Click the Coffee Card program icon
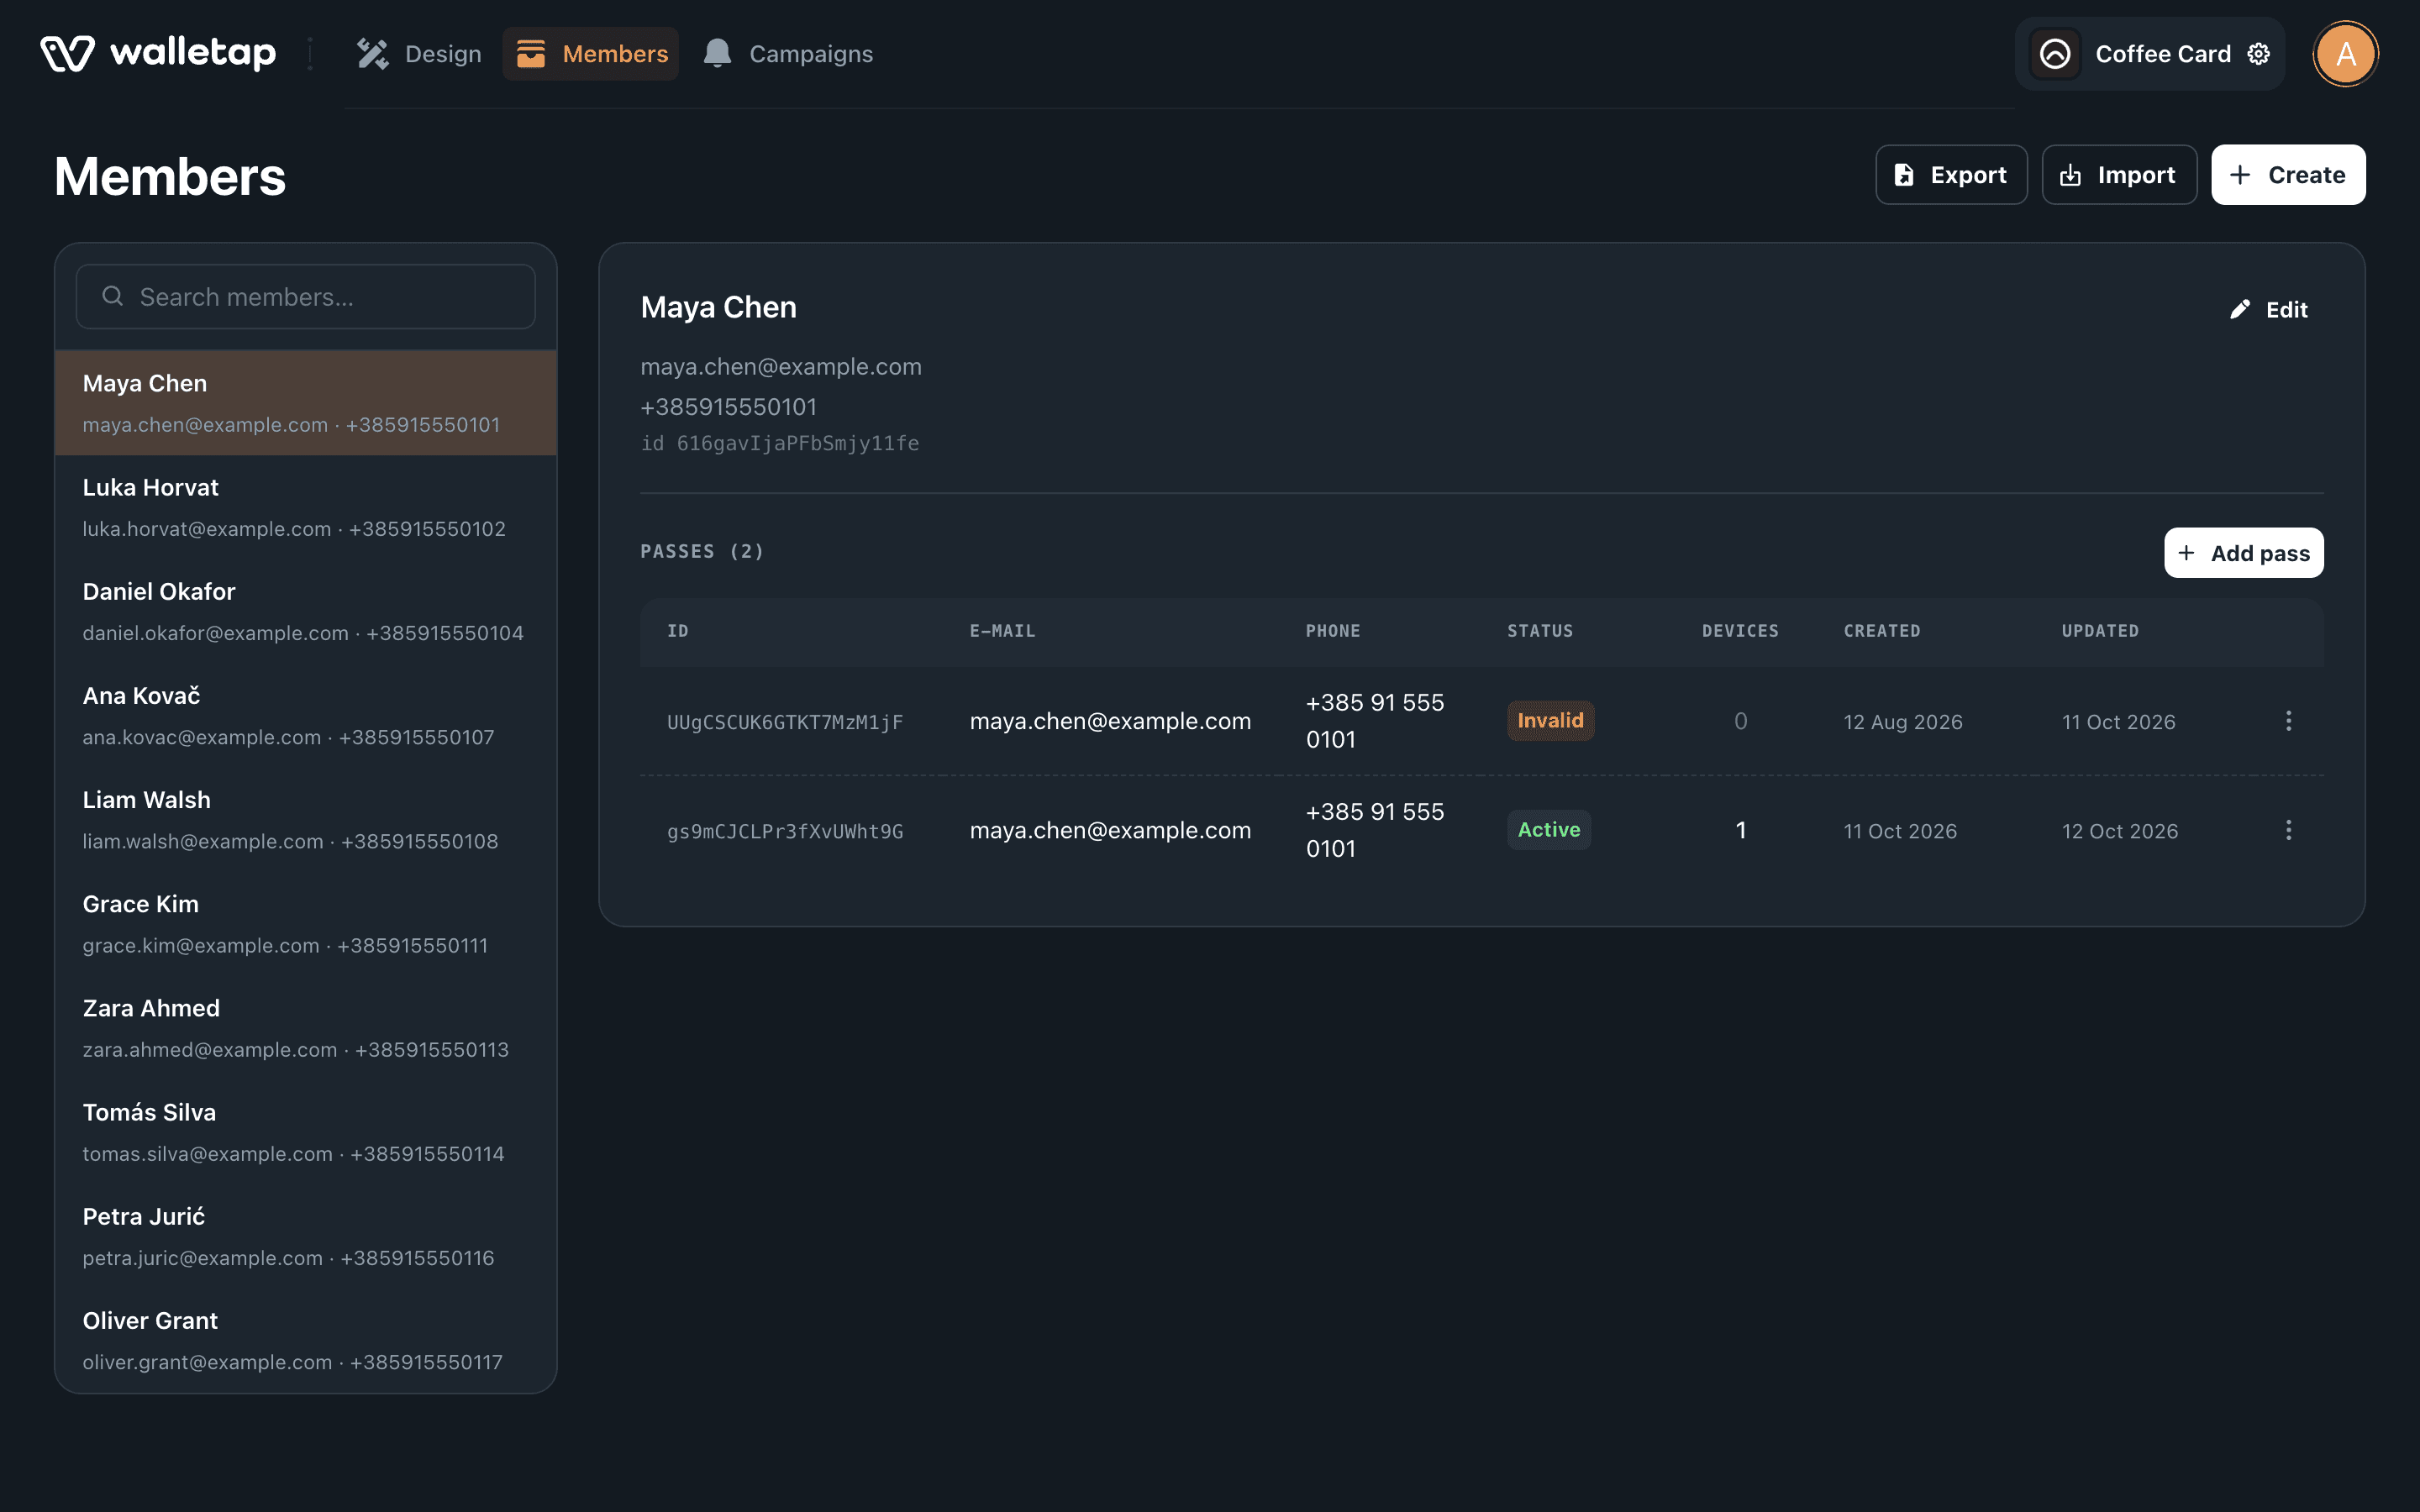This screenshot has width=2420, height=1512. (x=2055, y=54)
